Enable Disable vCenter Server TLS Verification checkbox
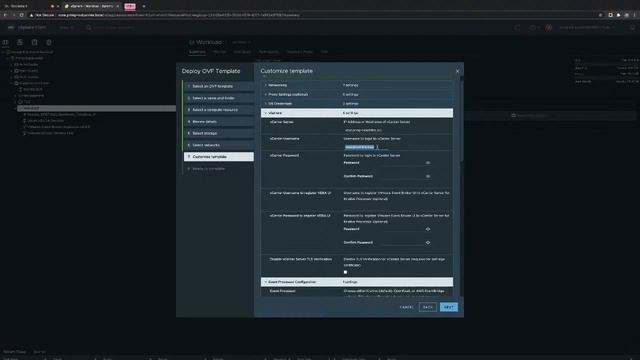This screenshot has width=640, height=360. (x=345, y=272)
